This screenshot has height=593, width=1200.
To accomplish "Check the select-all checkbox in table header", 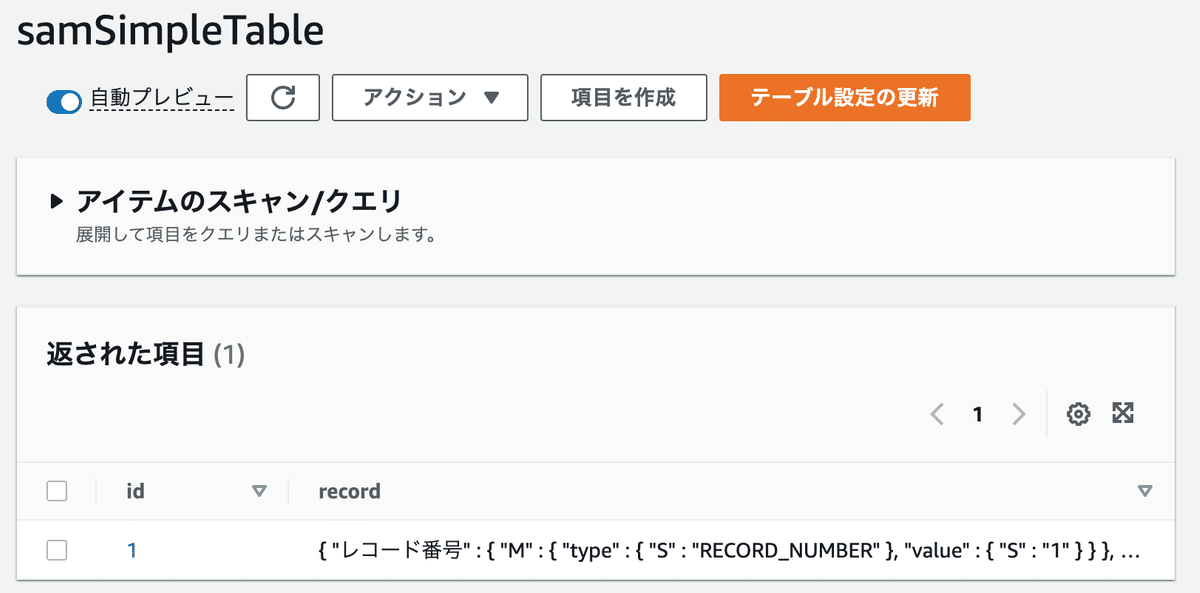I will click(x=57, y=491).
